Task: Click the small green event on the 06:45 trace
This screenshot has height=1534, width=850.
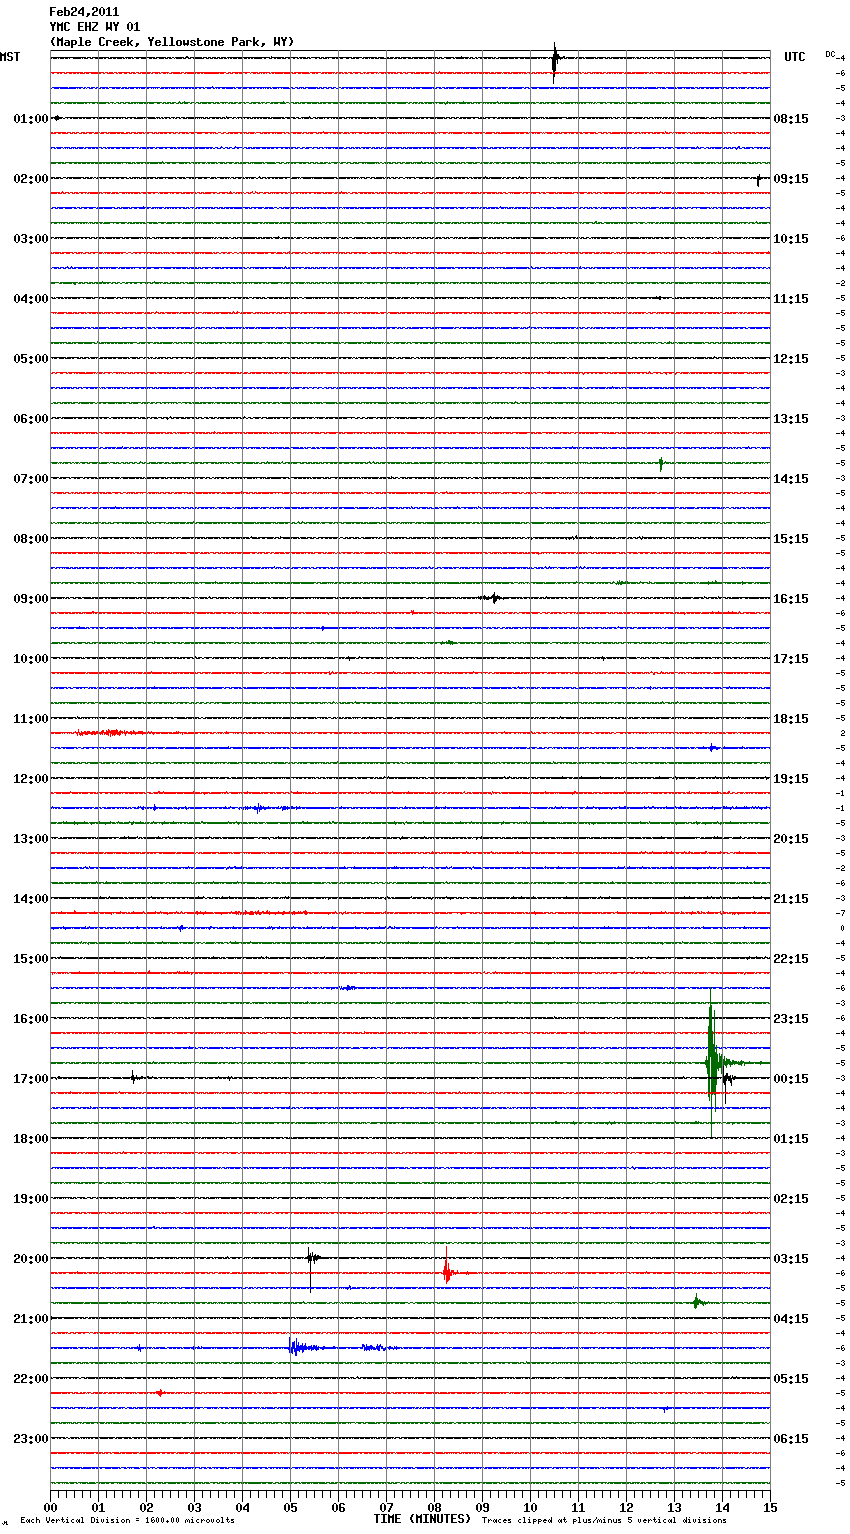Action: coord(661,464)
